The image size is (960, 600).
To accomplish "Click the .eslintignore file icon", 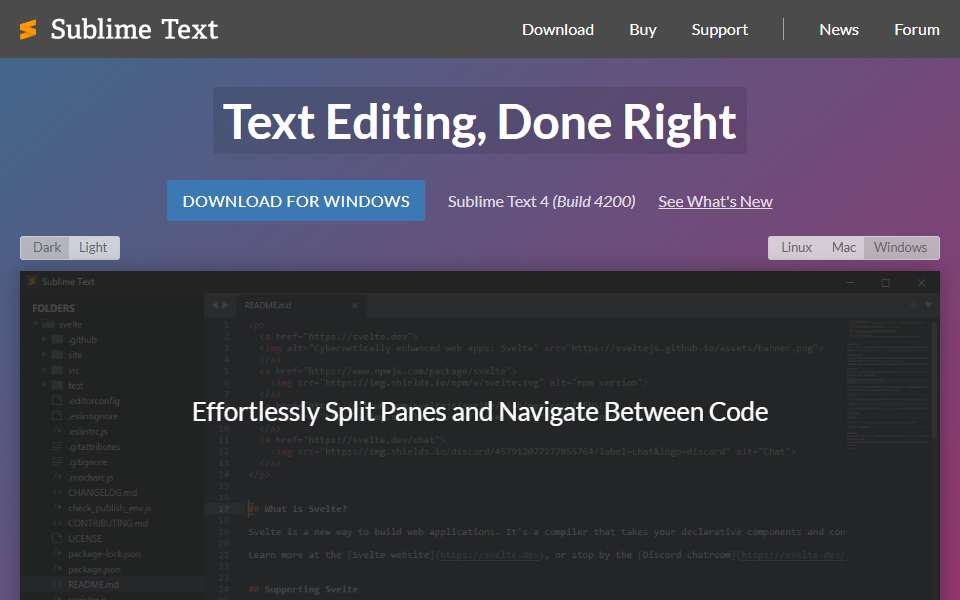I will coord(58,416).
